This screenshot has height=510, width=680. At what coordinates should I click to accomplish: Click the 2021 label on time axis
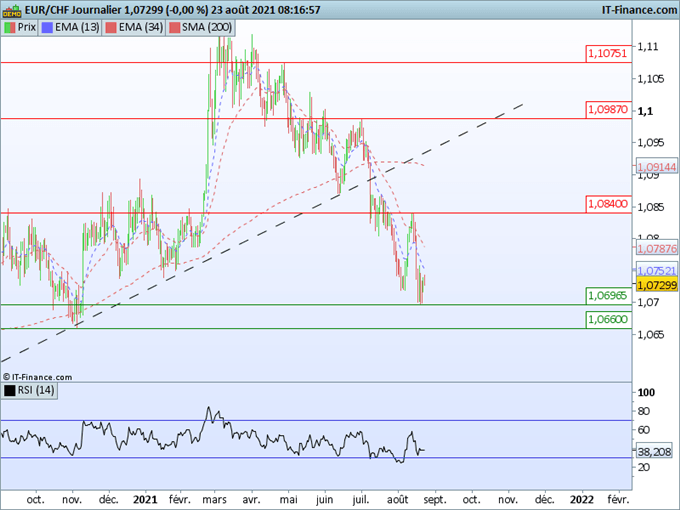tap(145, 500)
